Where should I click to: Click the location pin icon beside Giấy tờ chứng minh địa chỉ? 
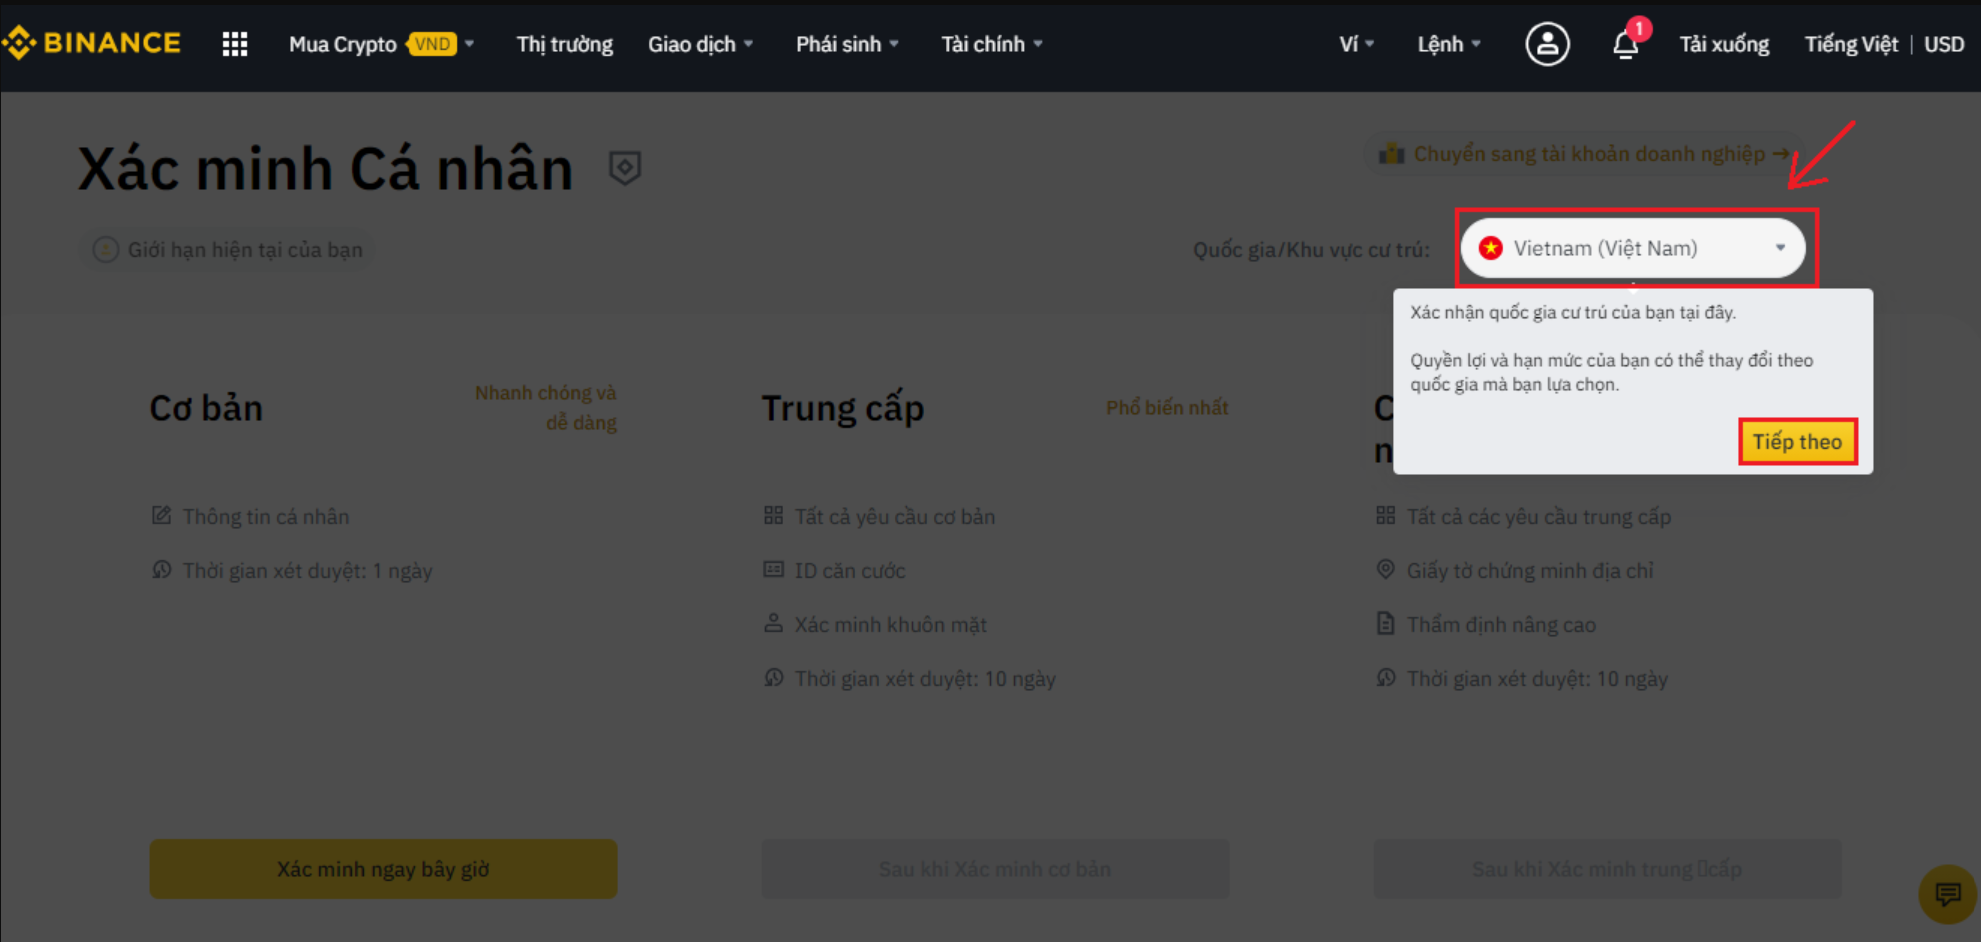click(x=1385, y=570)
